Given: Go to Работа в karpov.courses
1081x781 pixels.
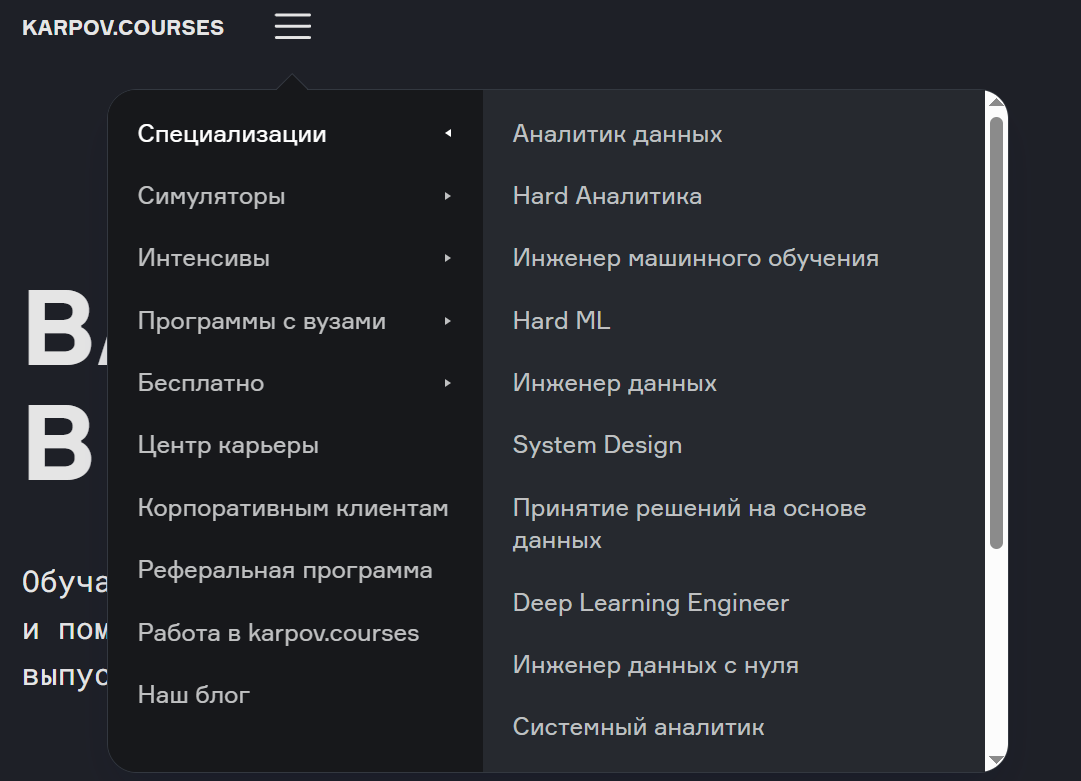Looking at the screenshot, I should coord(279,632).
